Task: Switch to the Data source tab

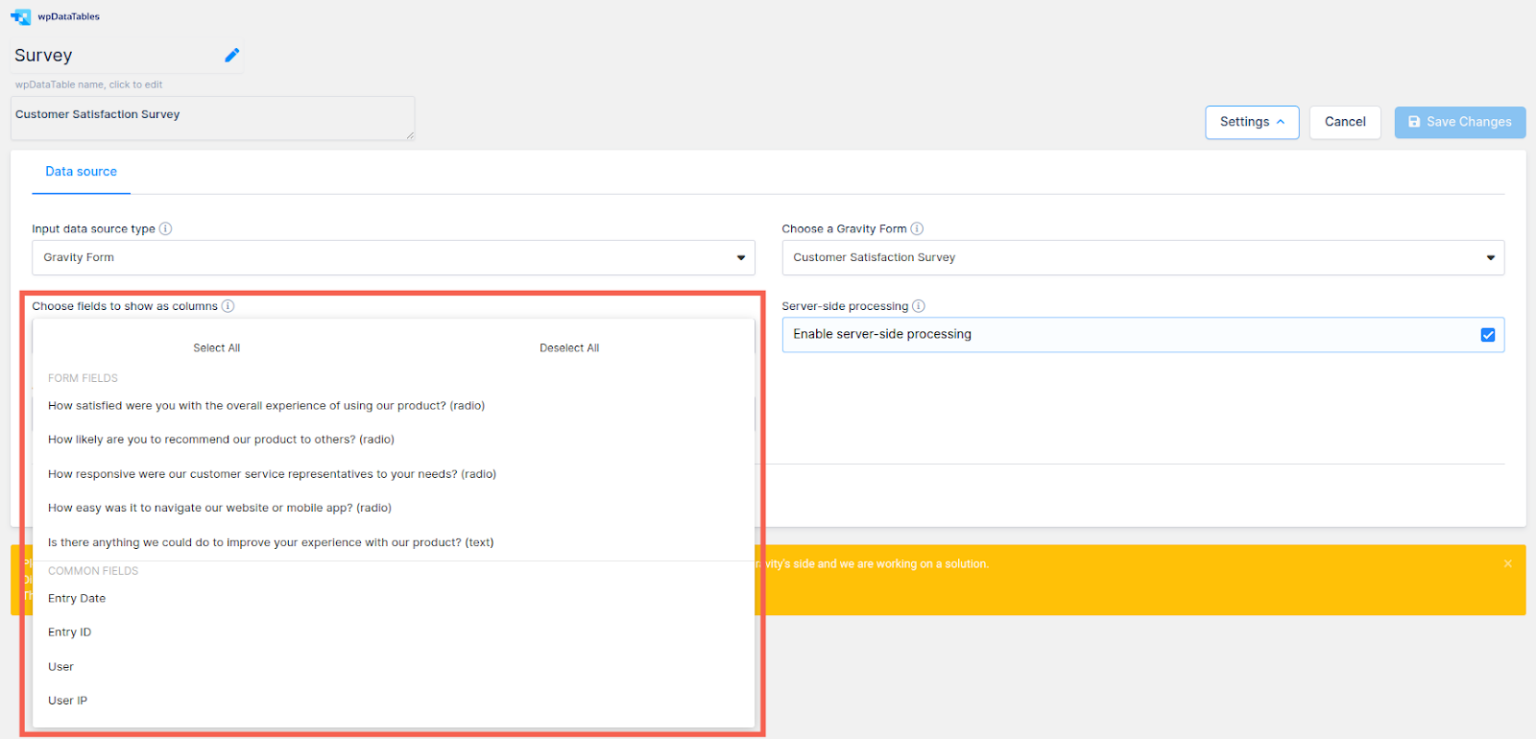Action: pos(81,172)
